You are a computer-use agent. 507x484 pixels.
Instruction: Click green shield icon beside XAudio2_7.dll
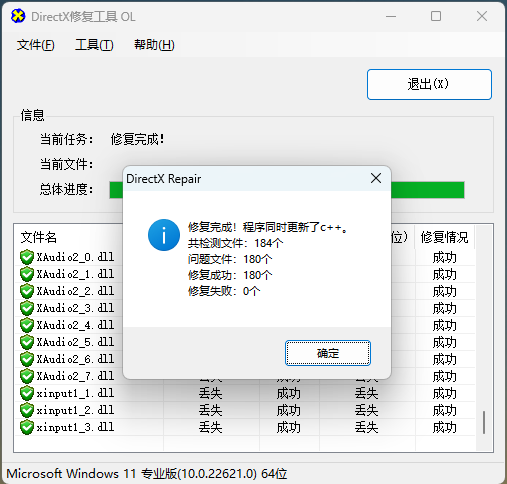27,376
